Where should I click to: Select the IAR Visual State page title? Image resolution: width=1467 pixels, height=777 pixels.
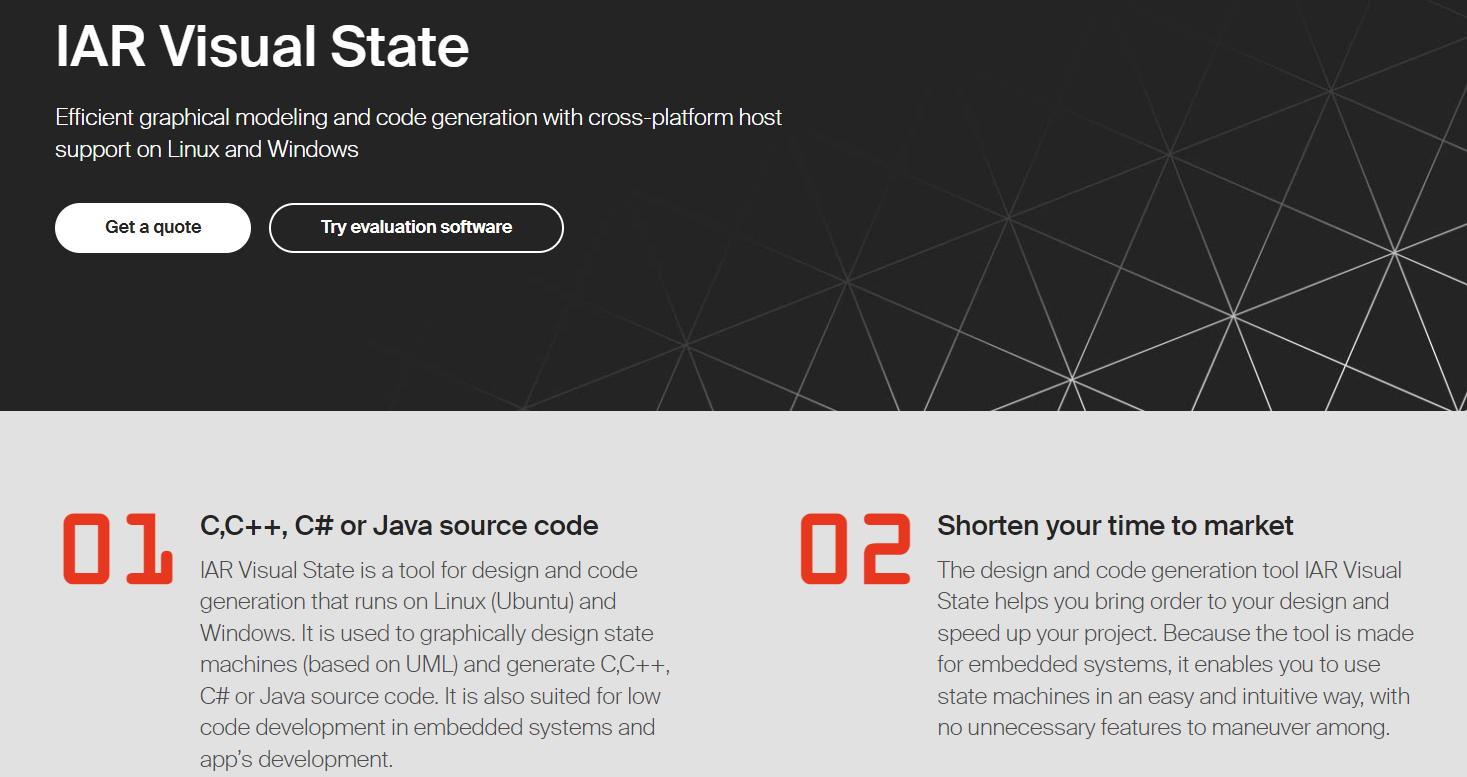(x=262, y=46)
